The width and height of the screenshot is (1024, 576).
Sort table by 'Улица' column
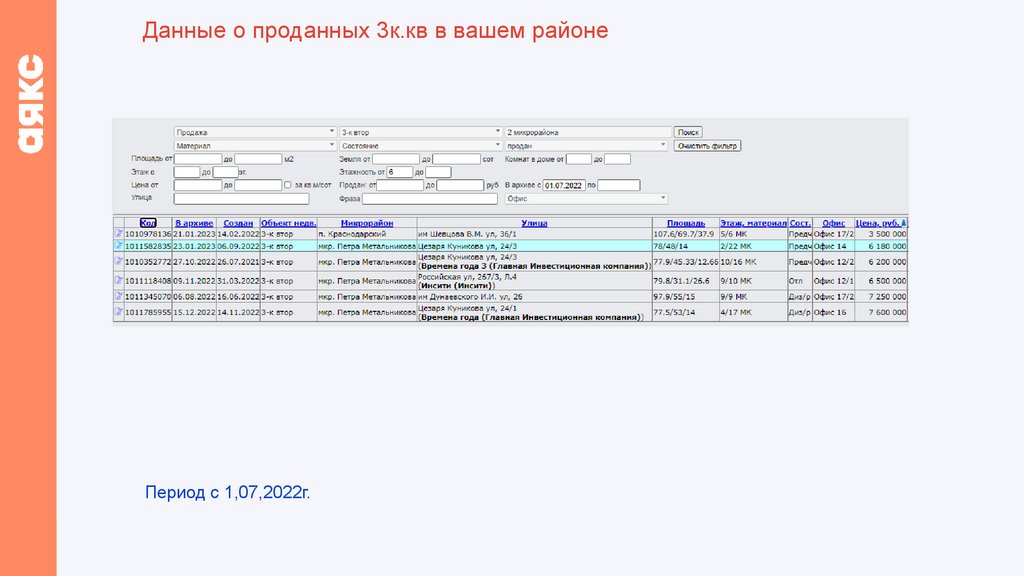pos(534,223)
